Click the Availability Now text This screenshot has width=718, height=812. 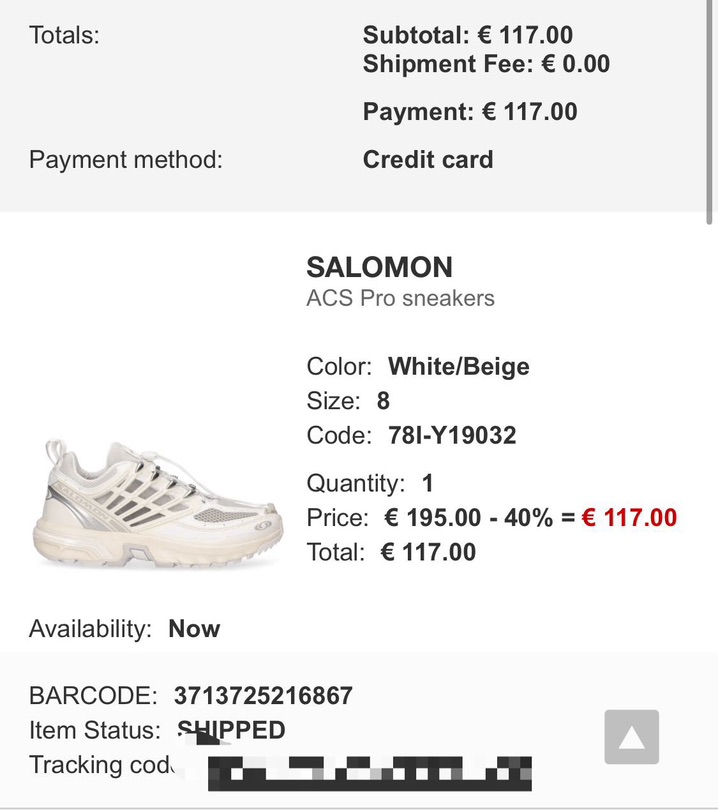[194, 629]
